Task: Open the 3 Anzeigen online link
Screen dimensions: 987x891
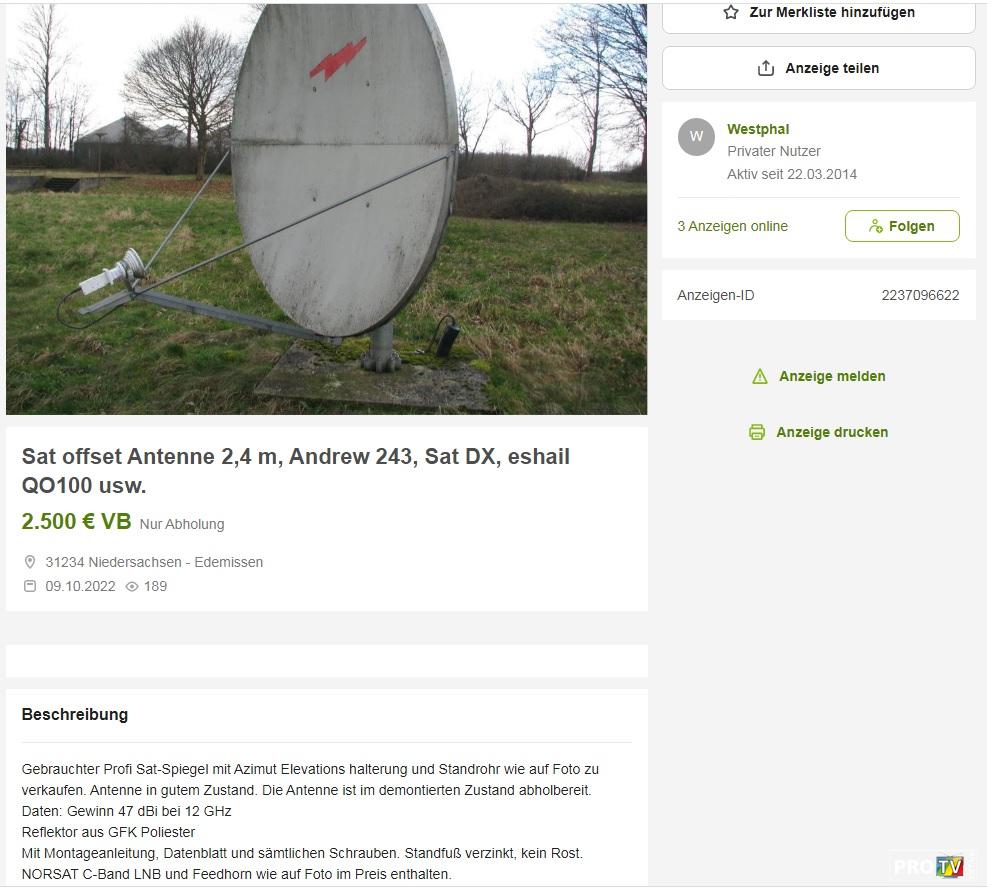Action: [732, 226]
